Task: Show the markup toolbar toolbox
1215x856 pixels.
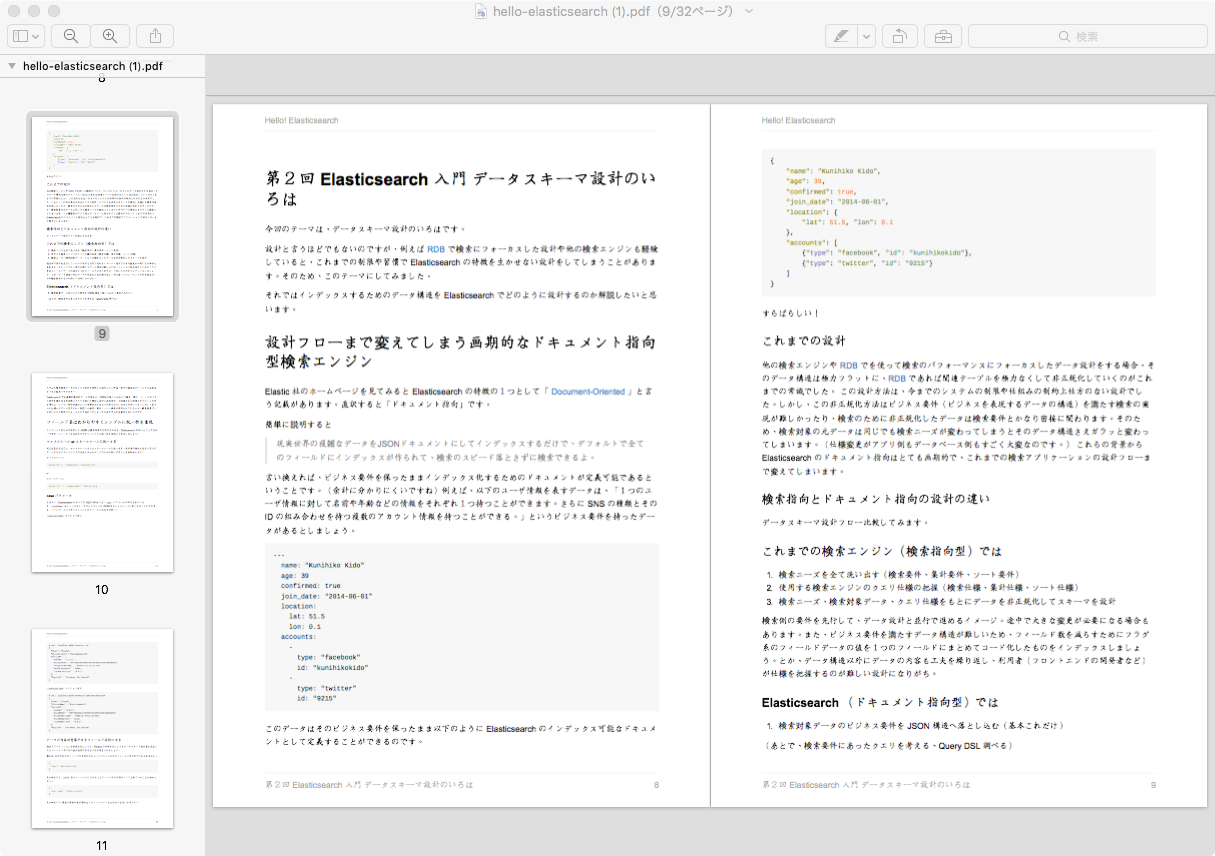Action: pos(943,36)
